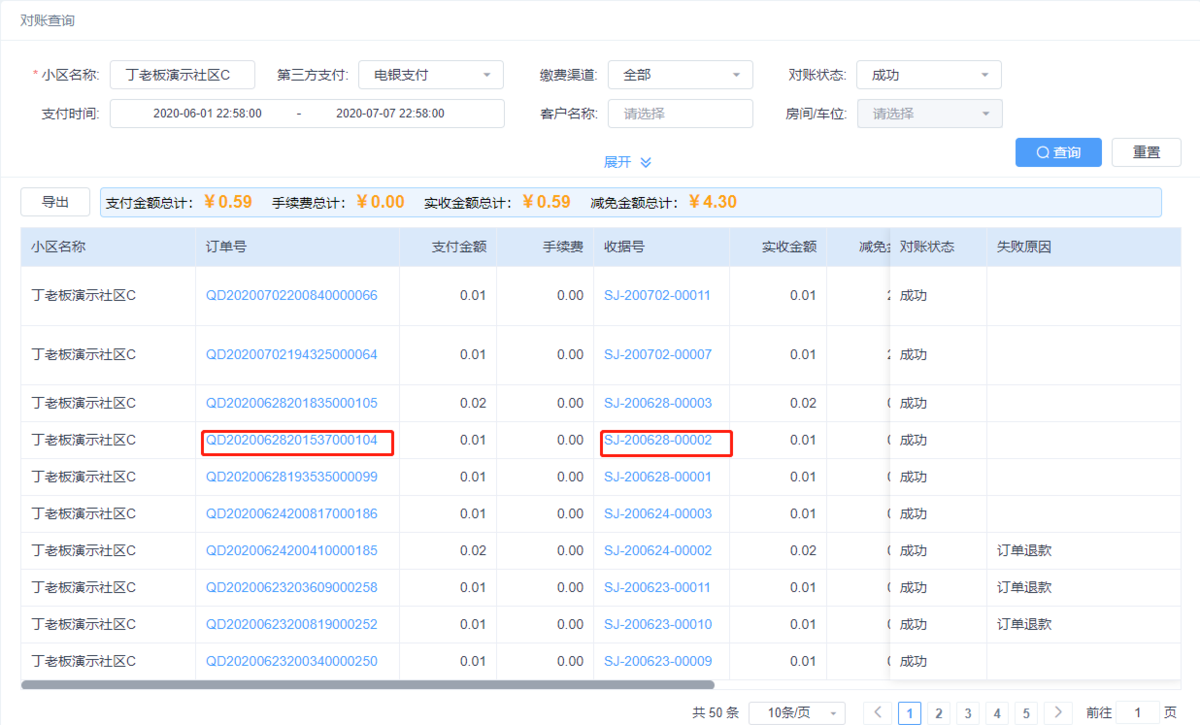Click the start time 2020-06-01 22:58:00
The image size is (1200, 725).
207,114
